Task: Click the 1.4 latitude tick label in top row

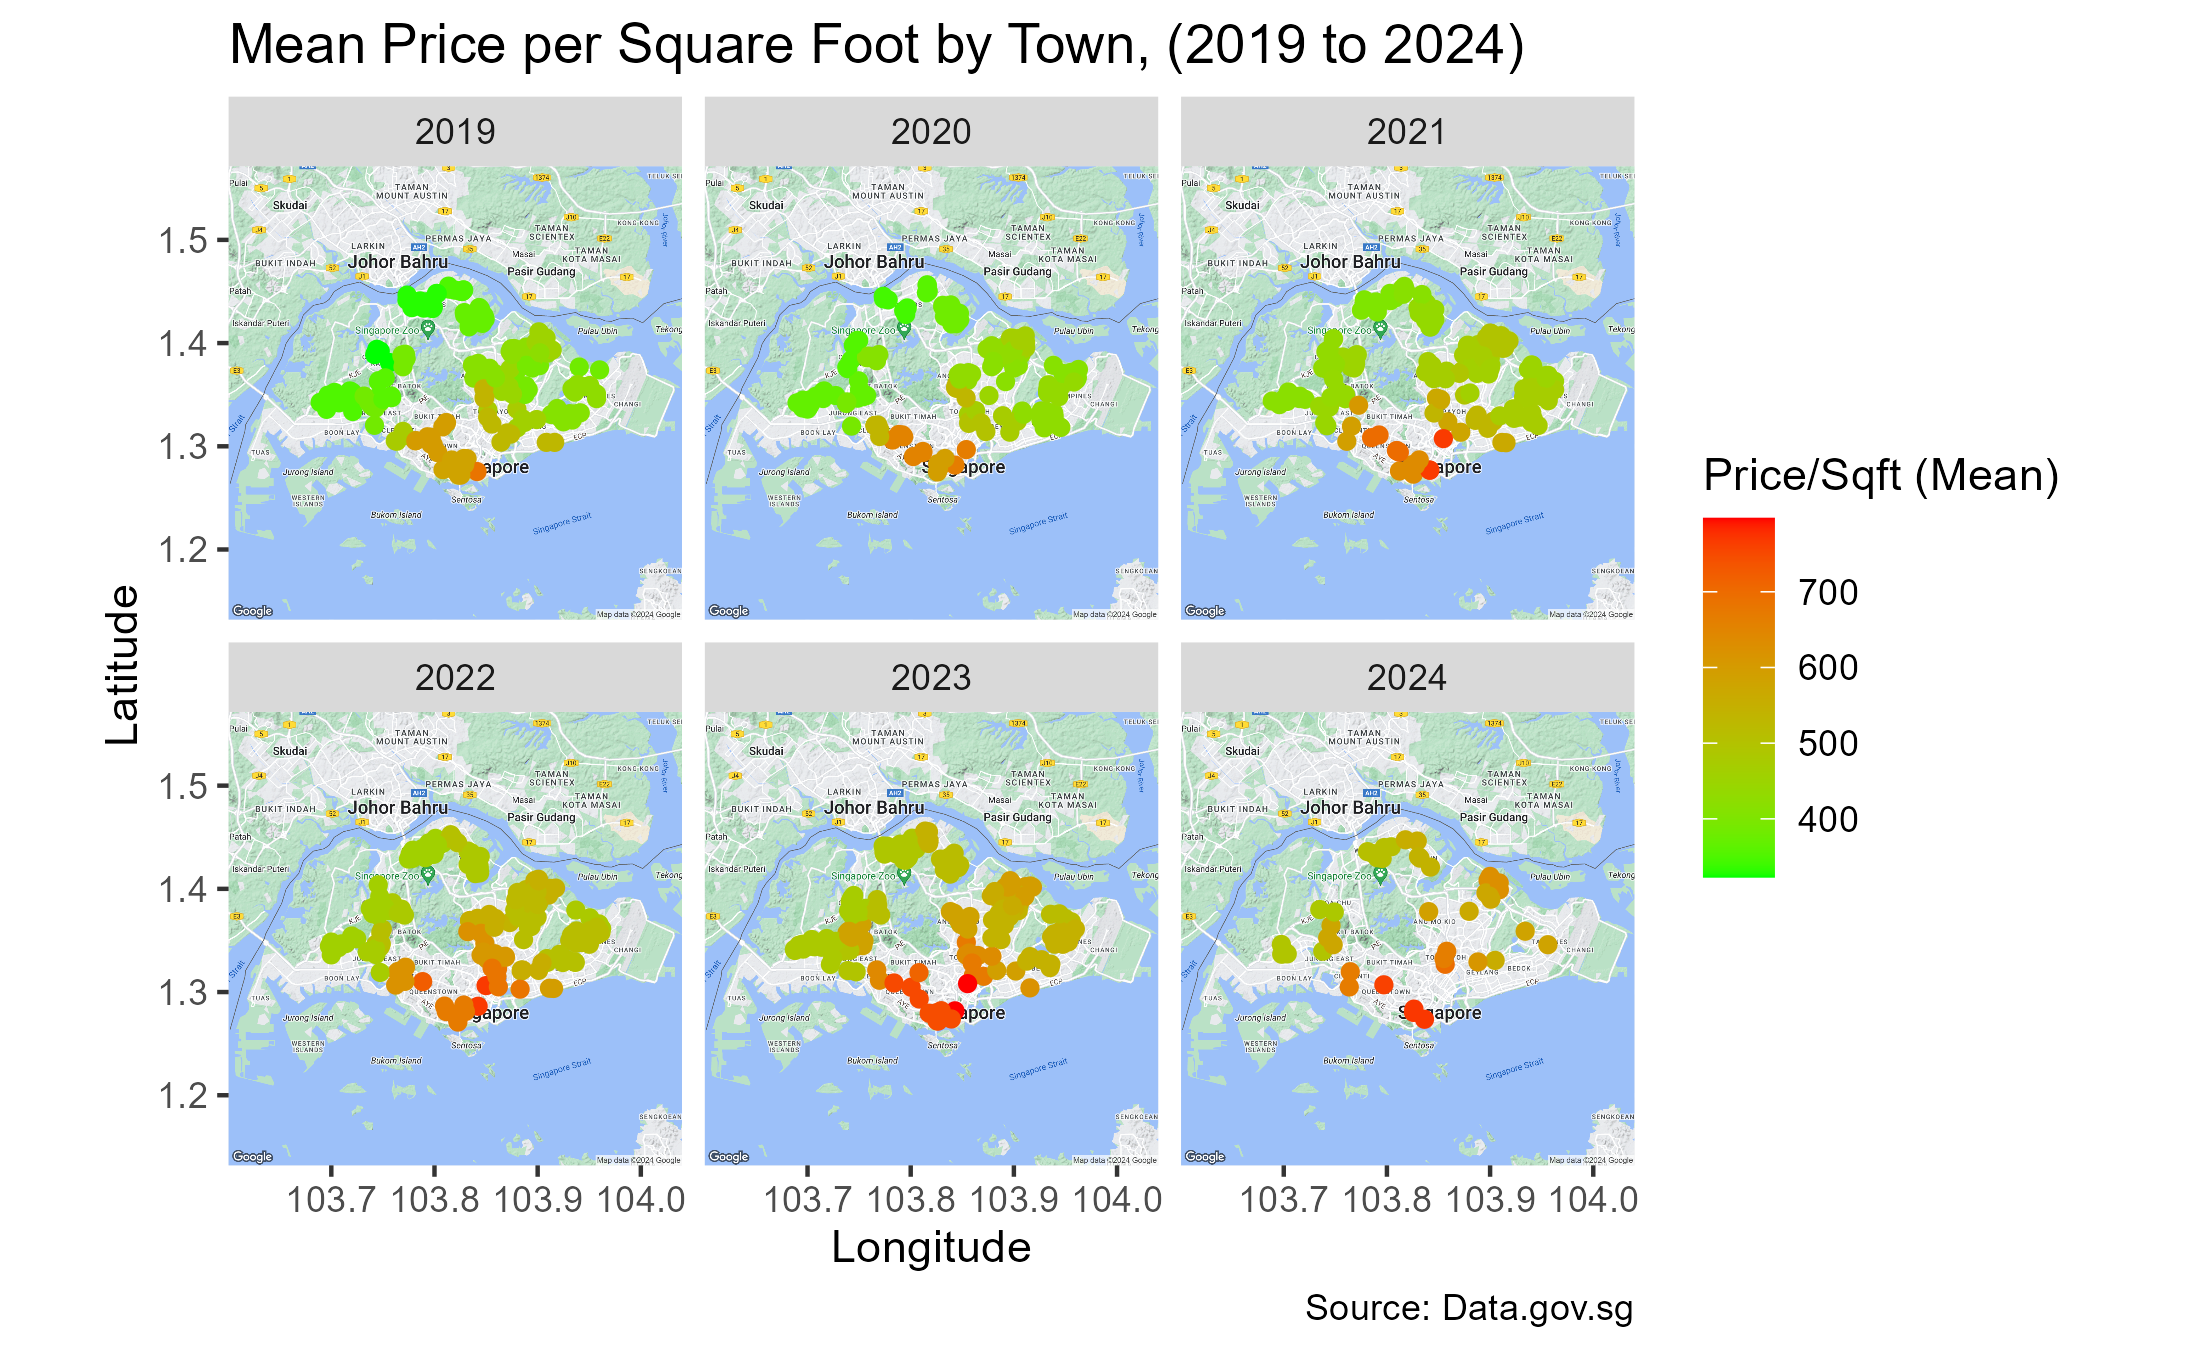Action: pyautogui.click(x=183, y=344)
